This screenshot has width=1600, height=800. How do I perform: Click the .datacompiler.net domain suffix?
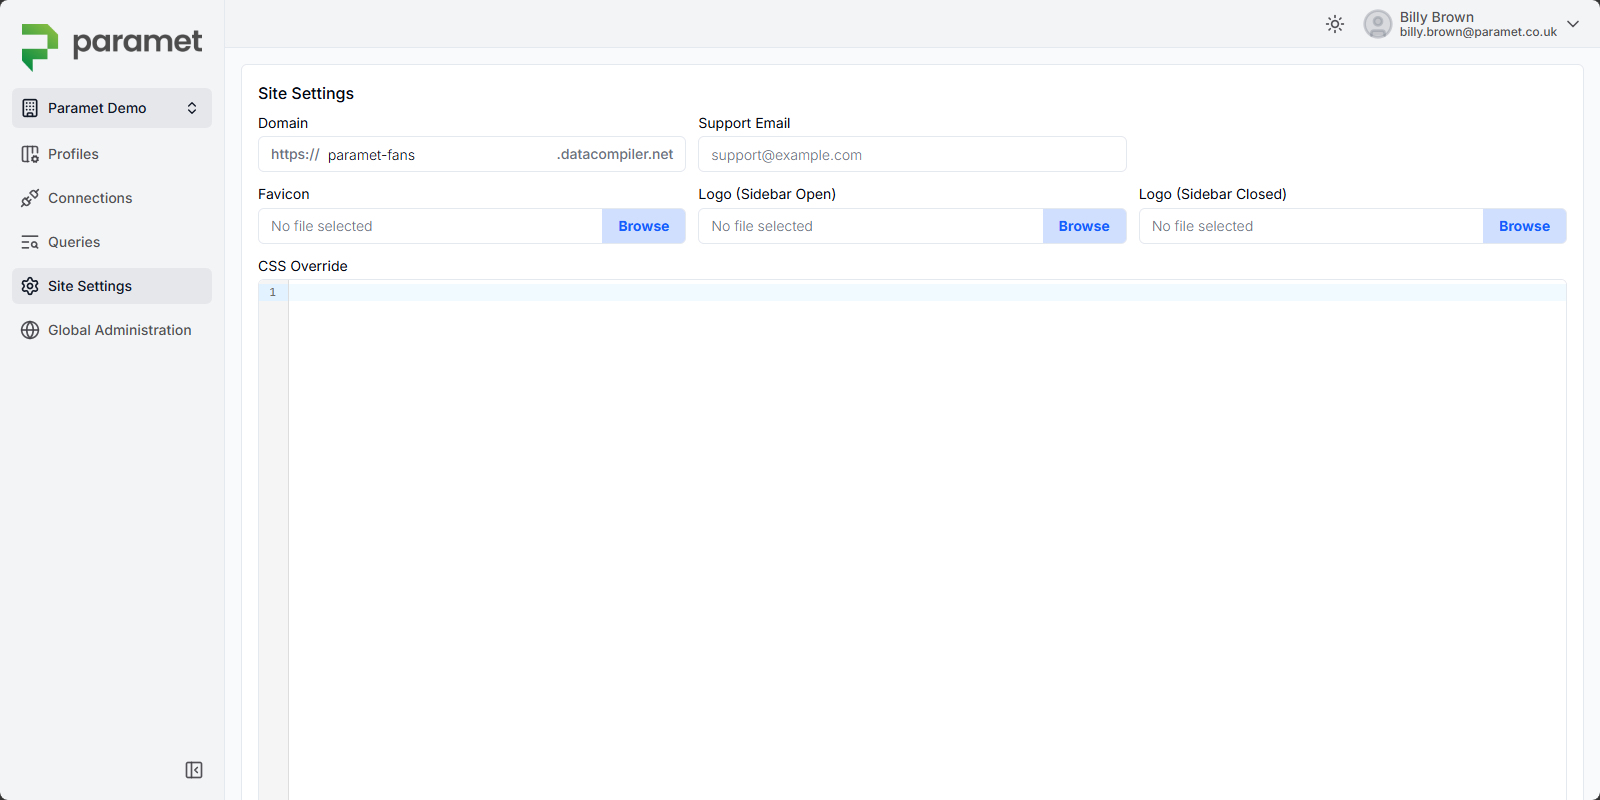coord(615,154)
